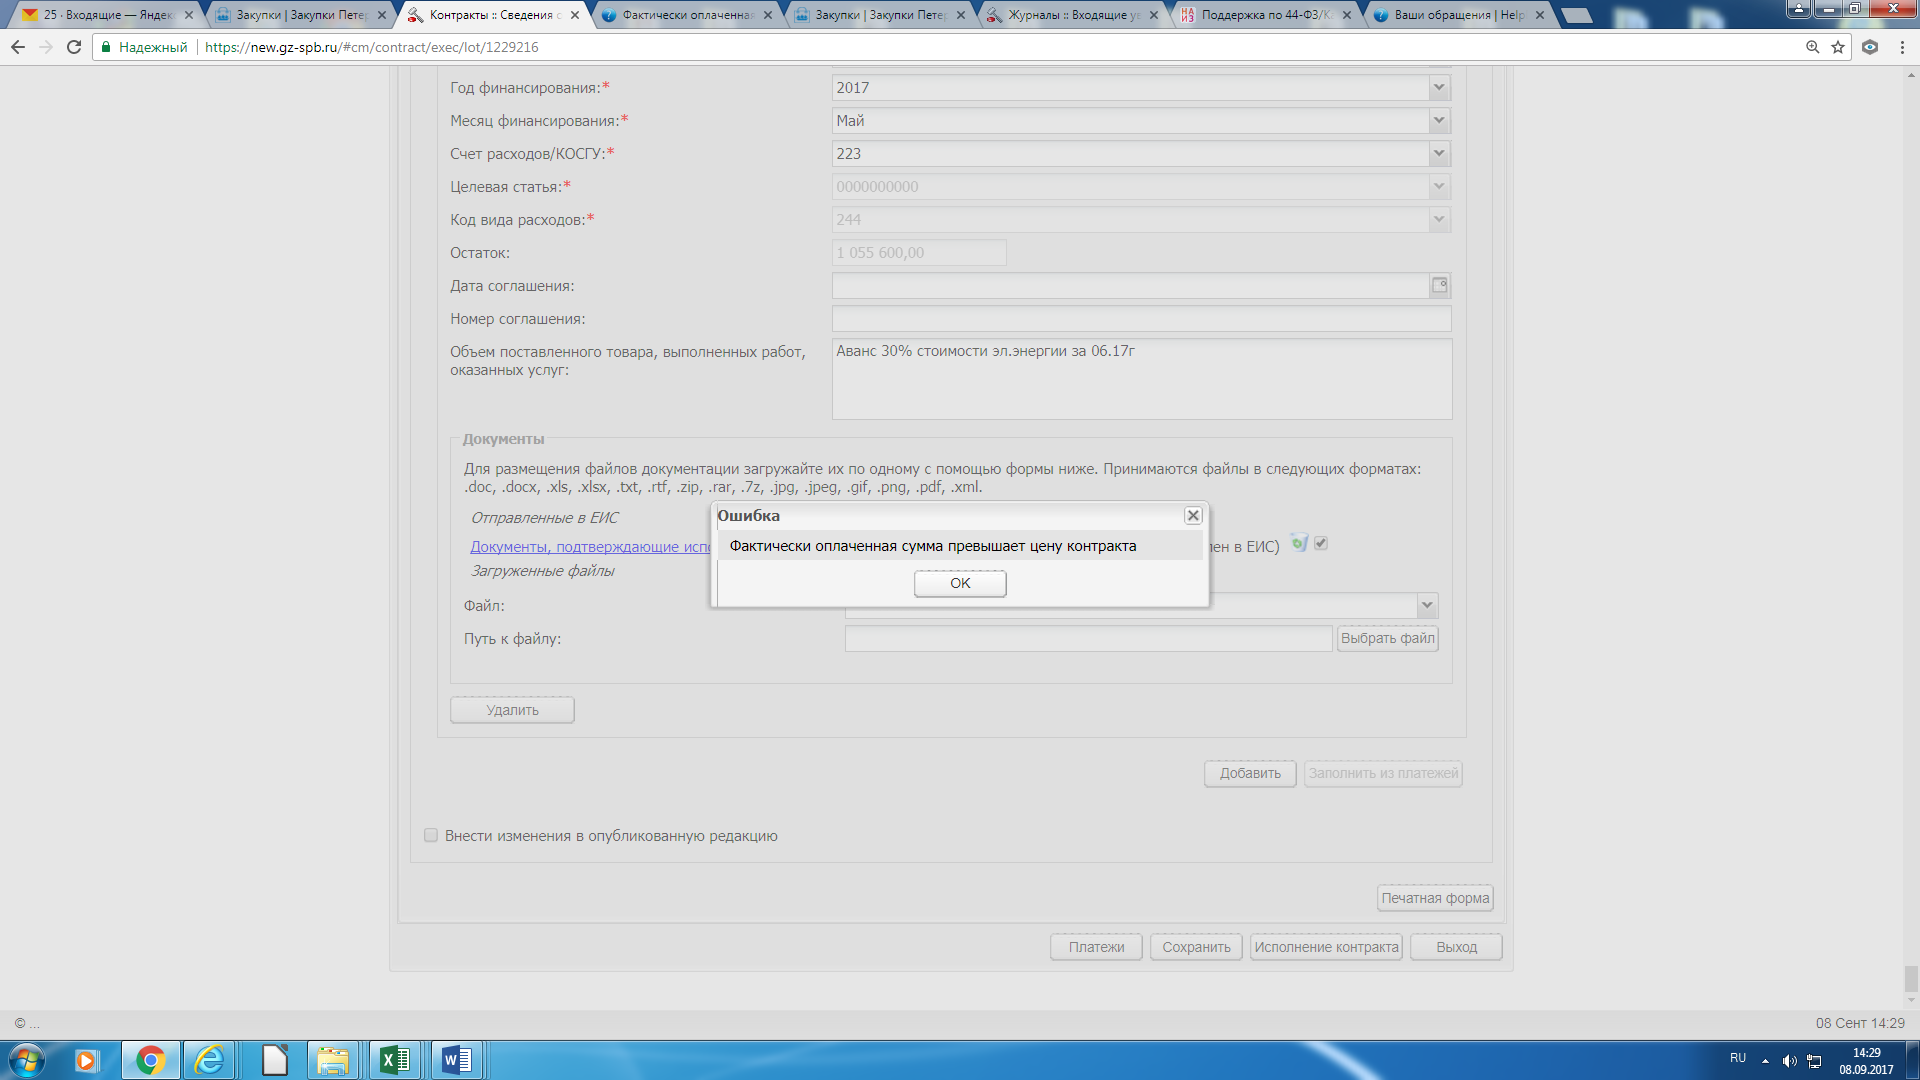Viewport: 1920px width, 1080px height.
Task: Click the browser reload page icon
Action: coord(74,47)
